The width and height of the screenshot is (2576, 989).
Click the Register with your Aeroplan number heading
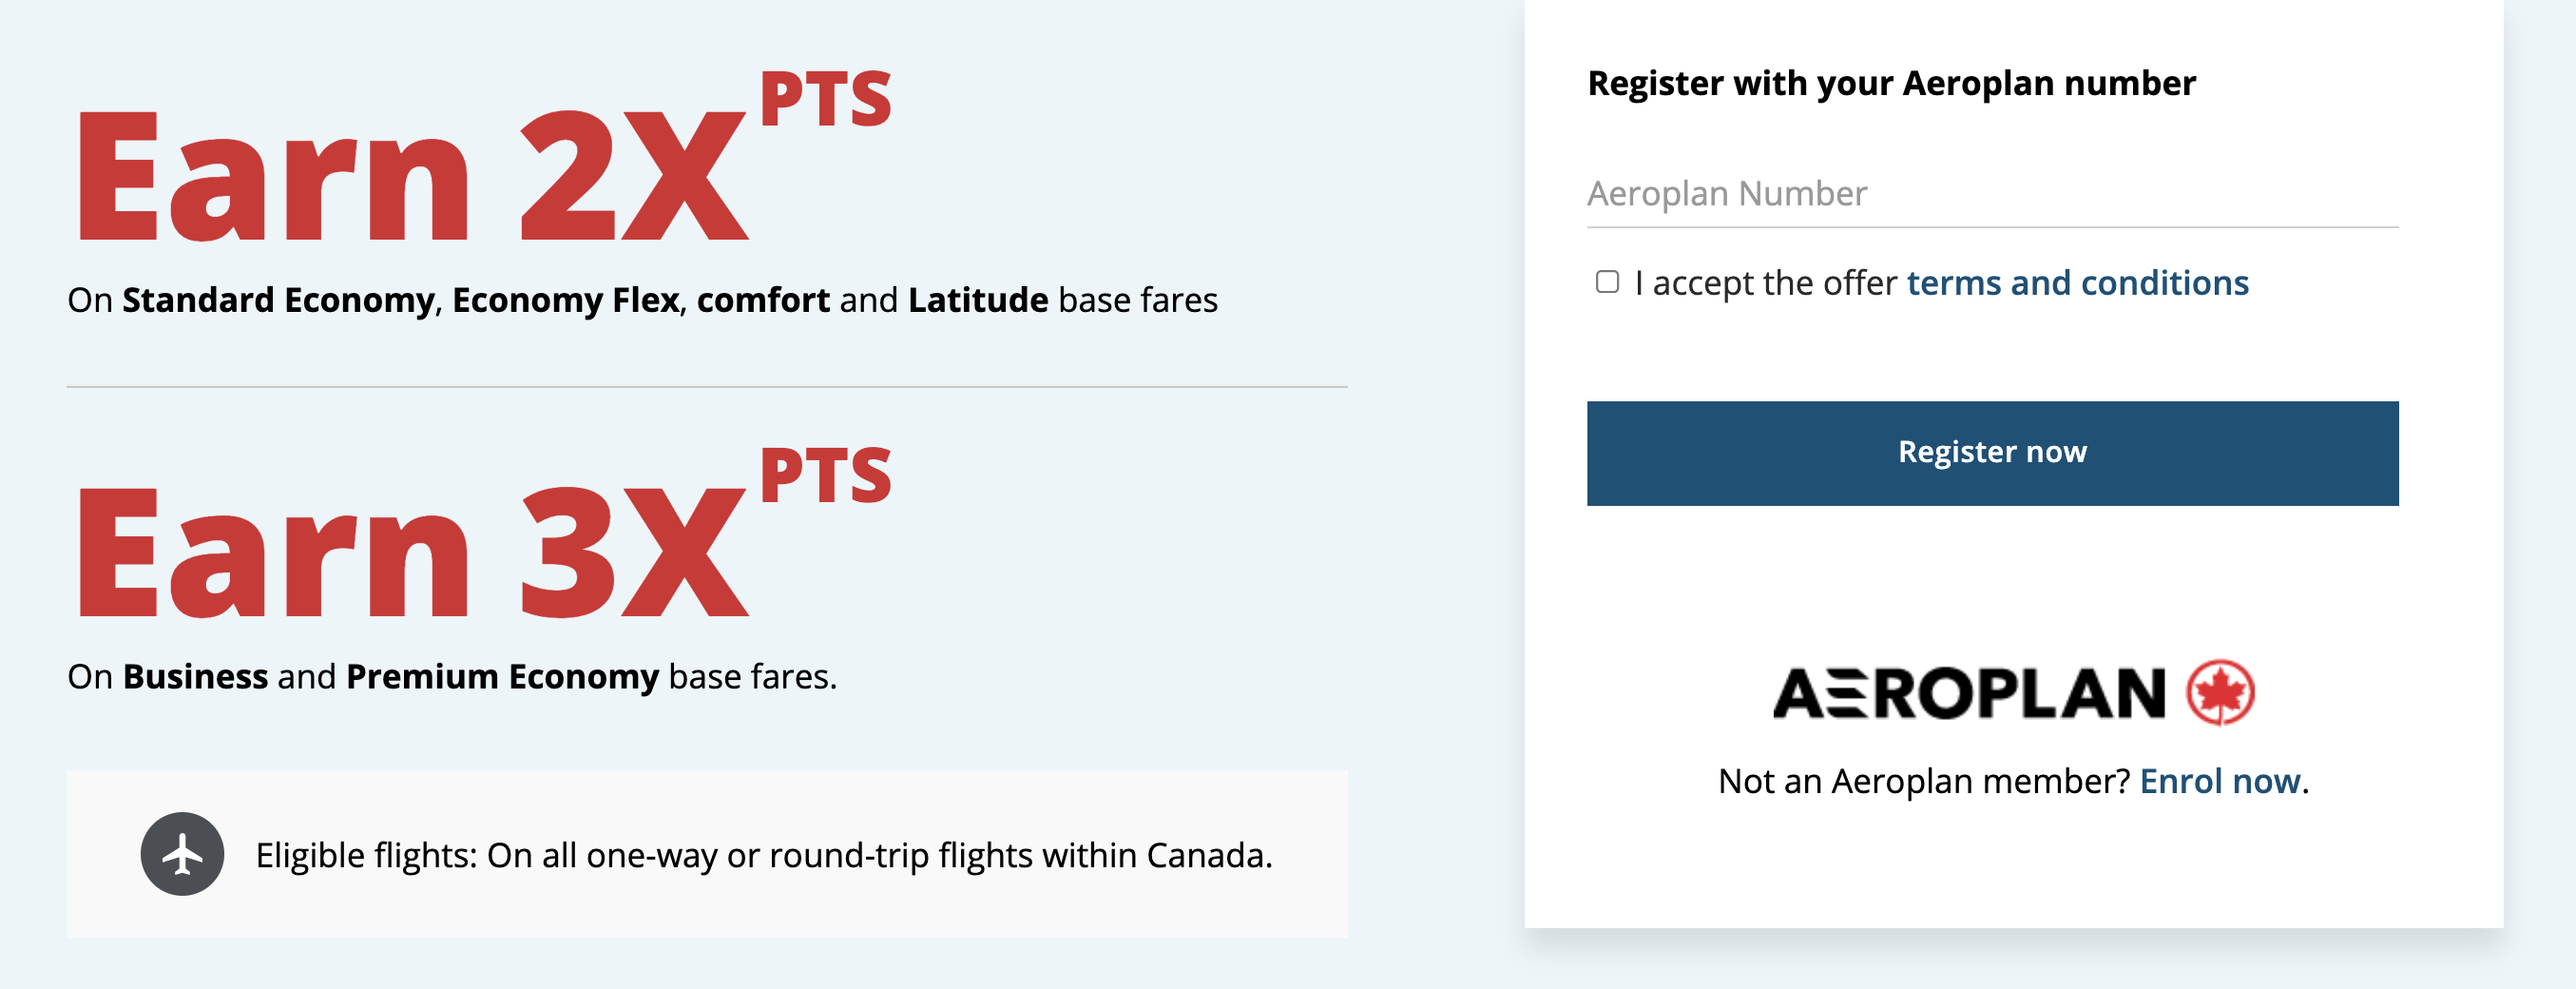pos(1891,83)
